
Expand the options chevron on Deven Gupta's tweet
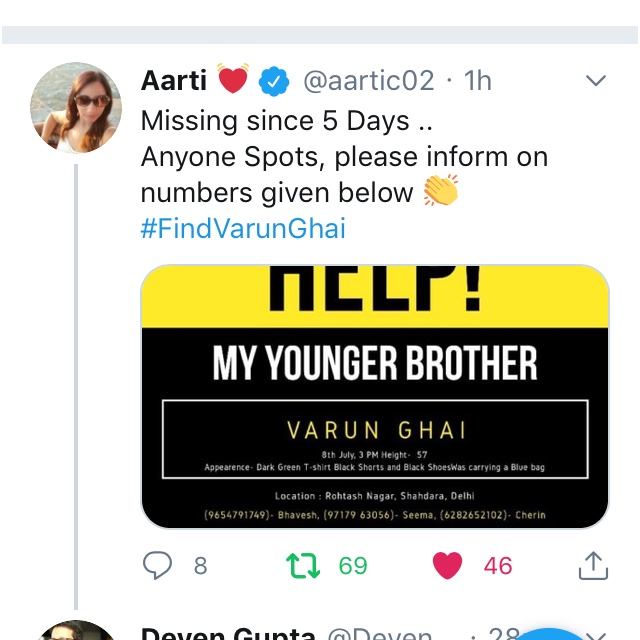coord(596,636)
